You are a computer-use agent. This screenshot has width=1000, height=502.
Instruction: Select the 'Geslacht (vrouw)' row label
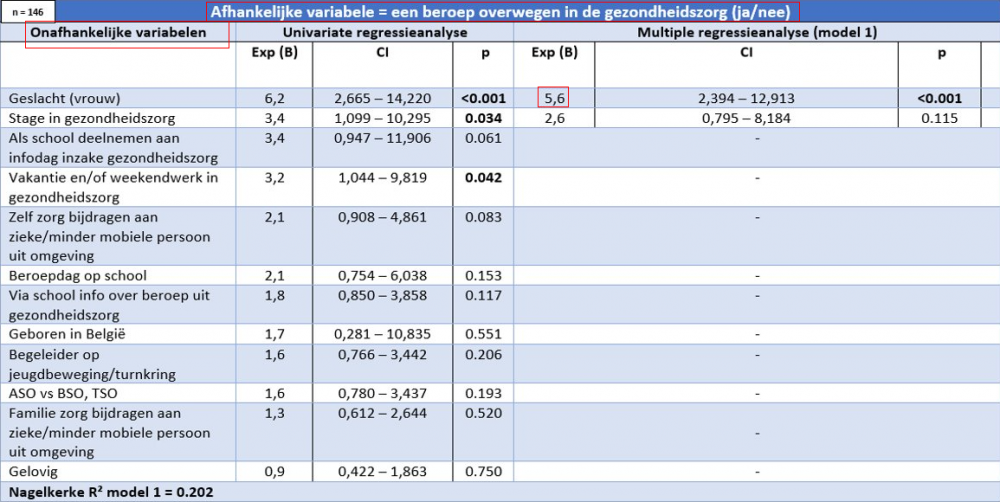(64, 98)
